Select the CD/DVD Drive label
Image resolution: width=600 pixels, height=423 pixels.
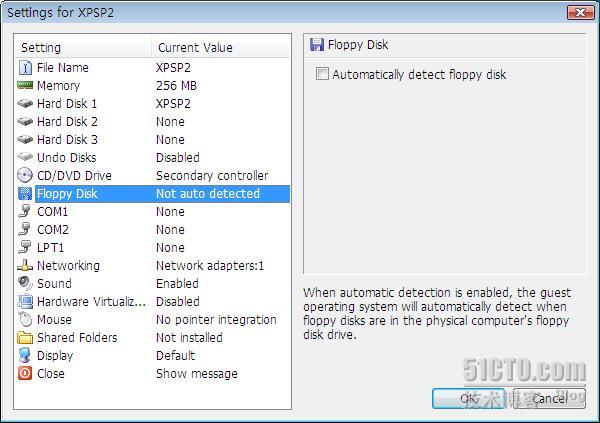tap(74, 176)
